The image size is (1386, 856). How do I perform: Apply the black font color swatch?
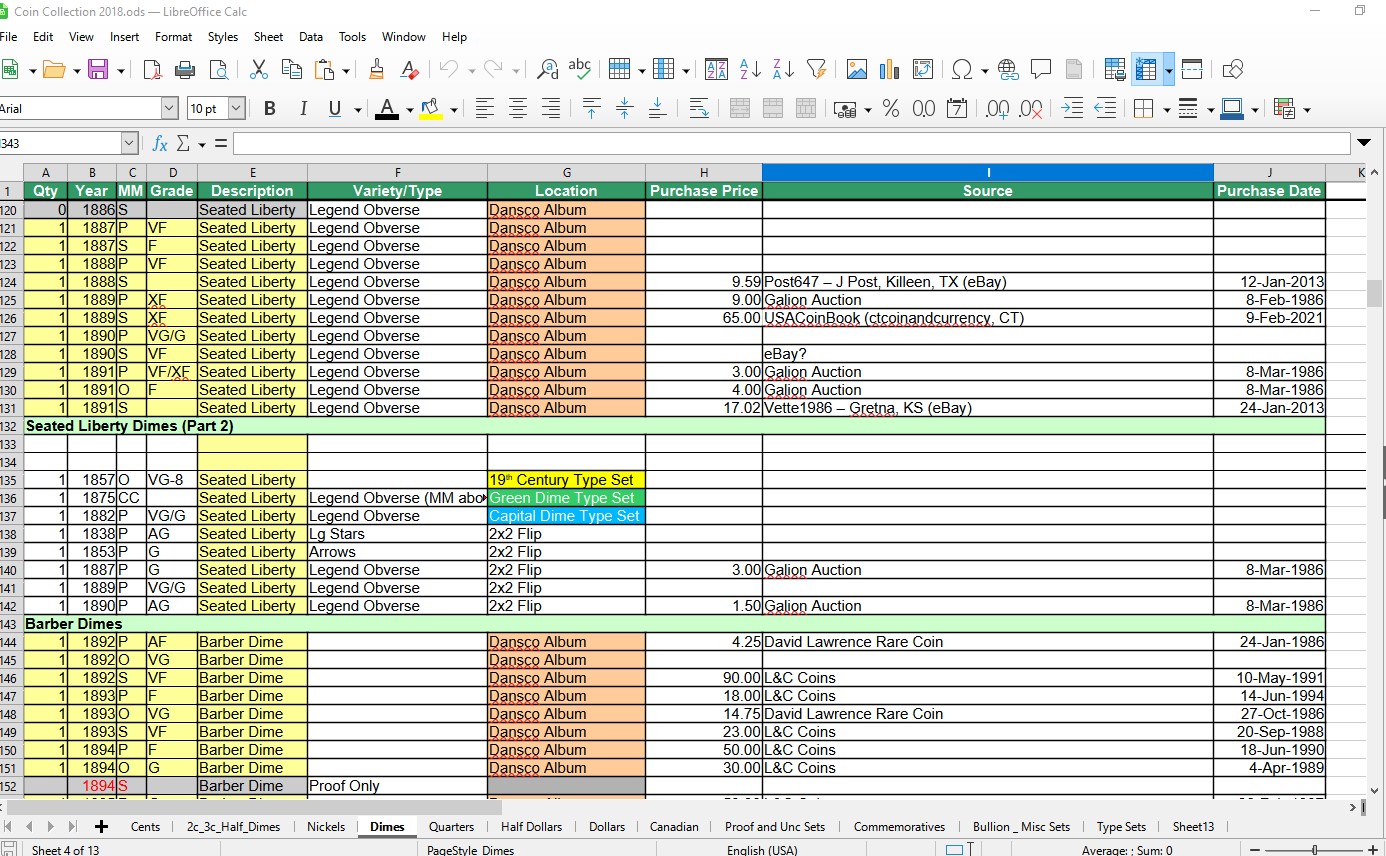click(x=387, y=108)
